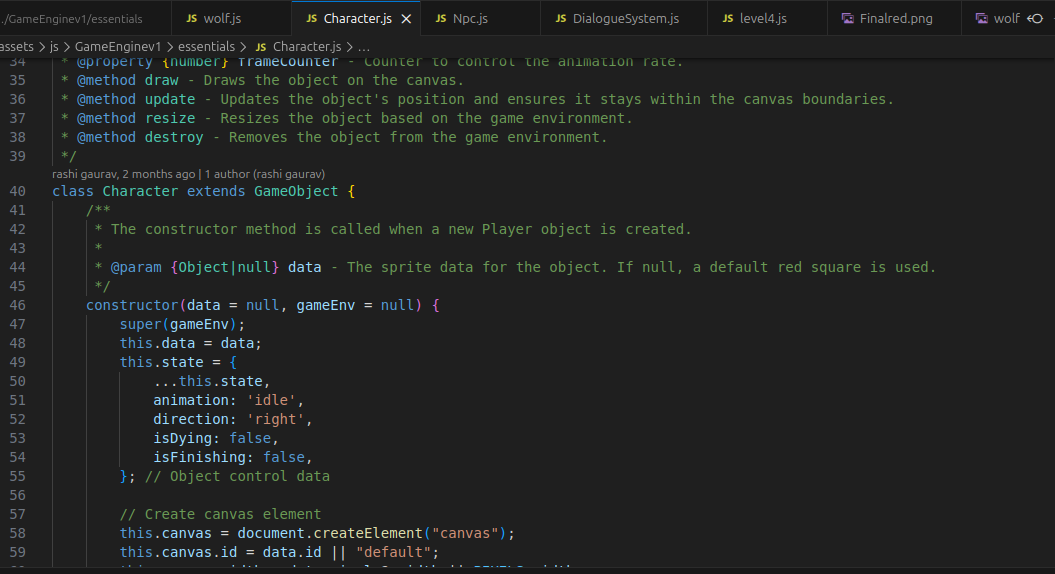Click the JS file icon on wolf.js tab
The image size is (1055, 574).
tap(192, 19)
